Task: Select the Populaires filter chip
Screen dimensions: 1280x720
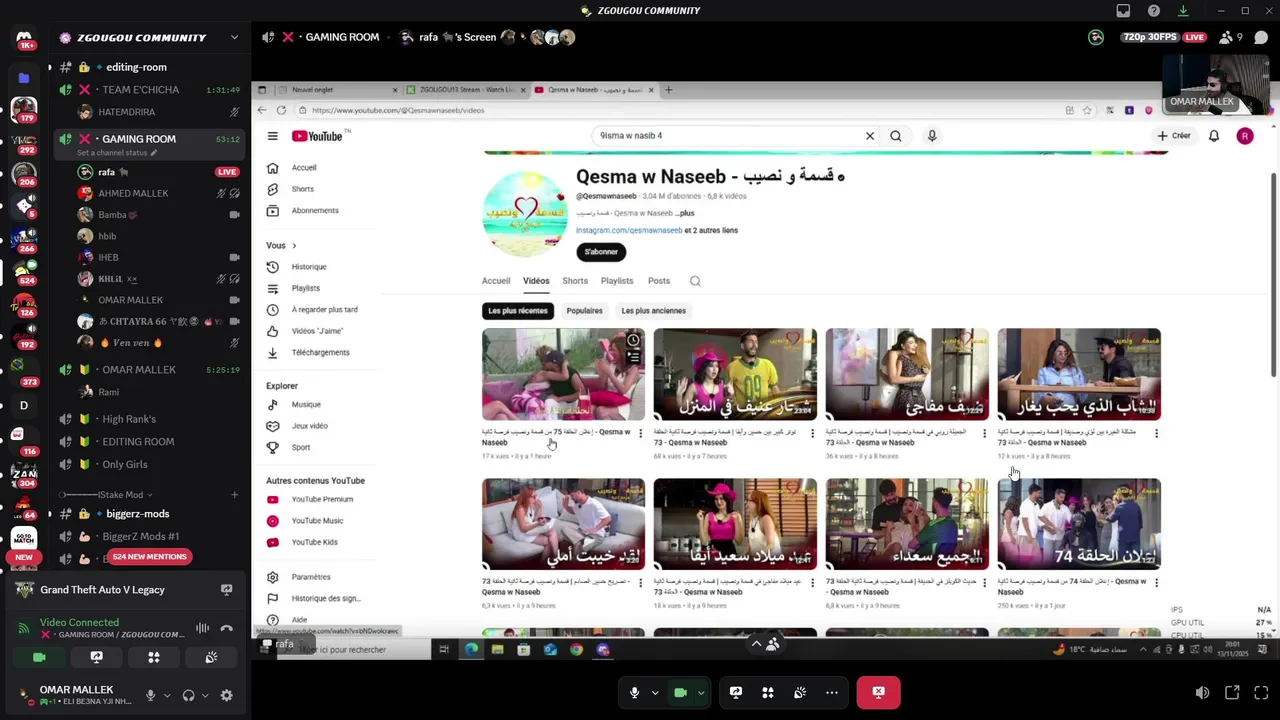Action: coord(585,311)
